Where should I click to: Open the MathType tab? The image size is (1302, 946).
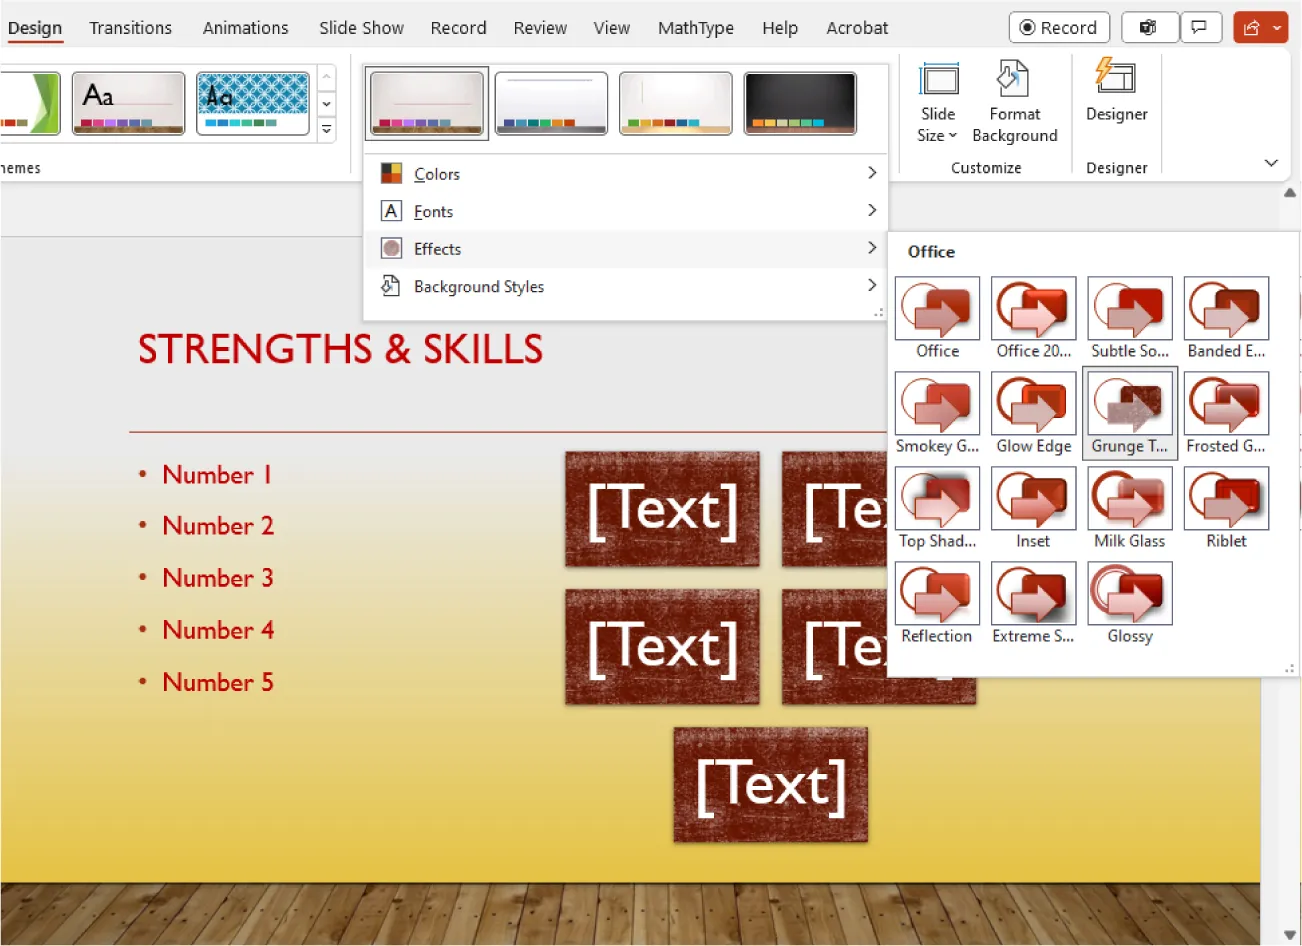click(695, 27)
